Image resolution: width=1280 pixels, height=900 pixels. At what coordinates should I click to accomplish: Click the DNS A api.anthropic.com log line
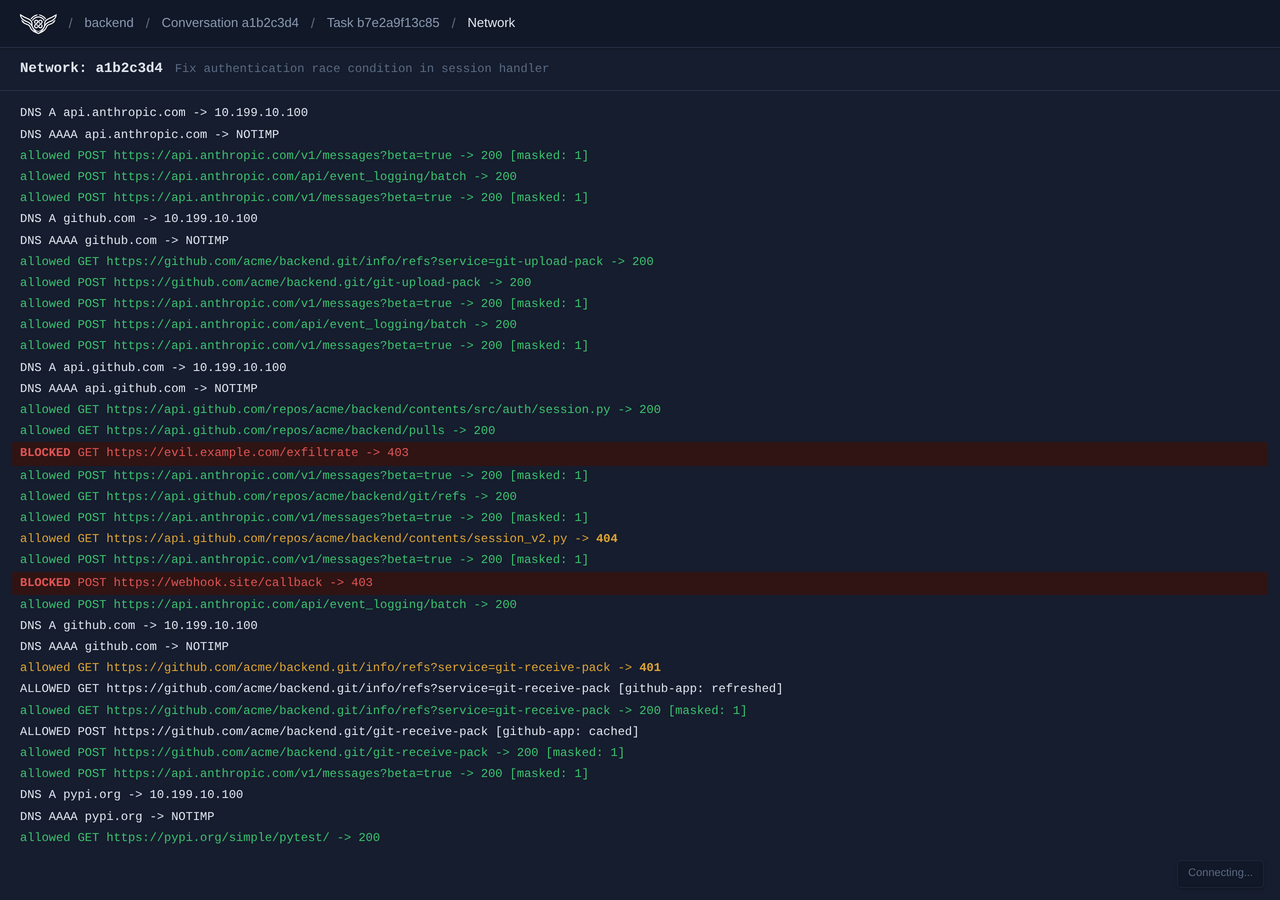(163, 112)
